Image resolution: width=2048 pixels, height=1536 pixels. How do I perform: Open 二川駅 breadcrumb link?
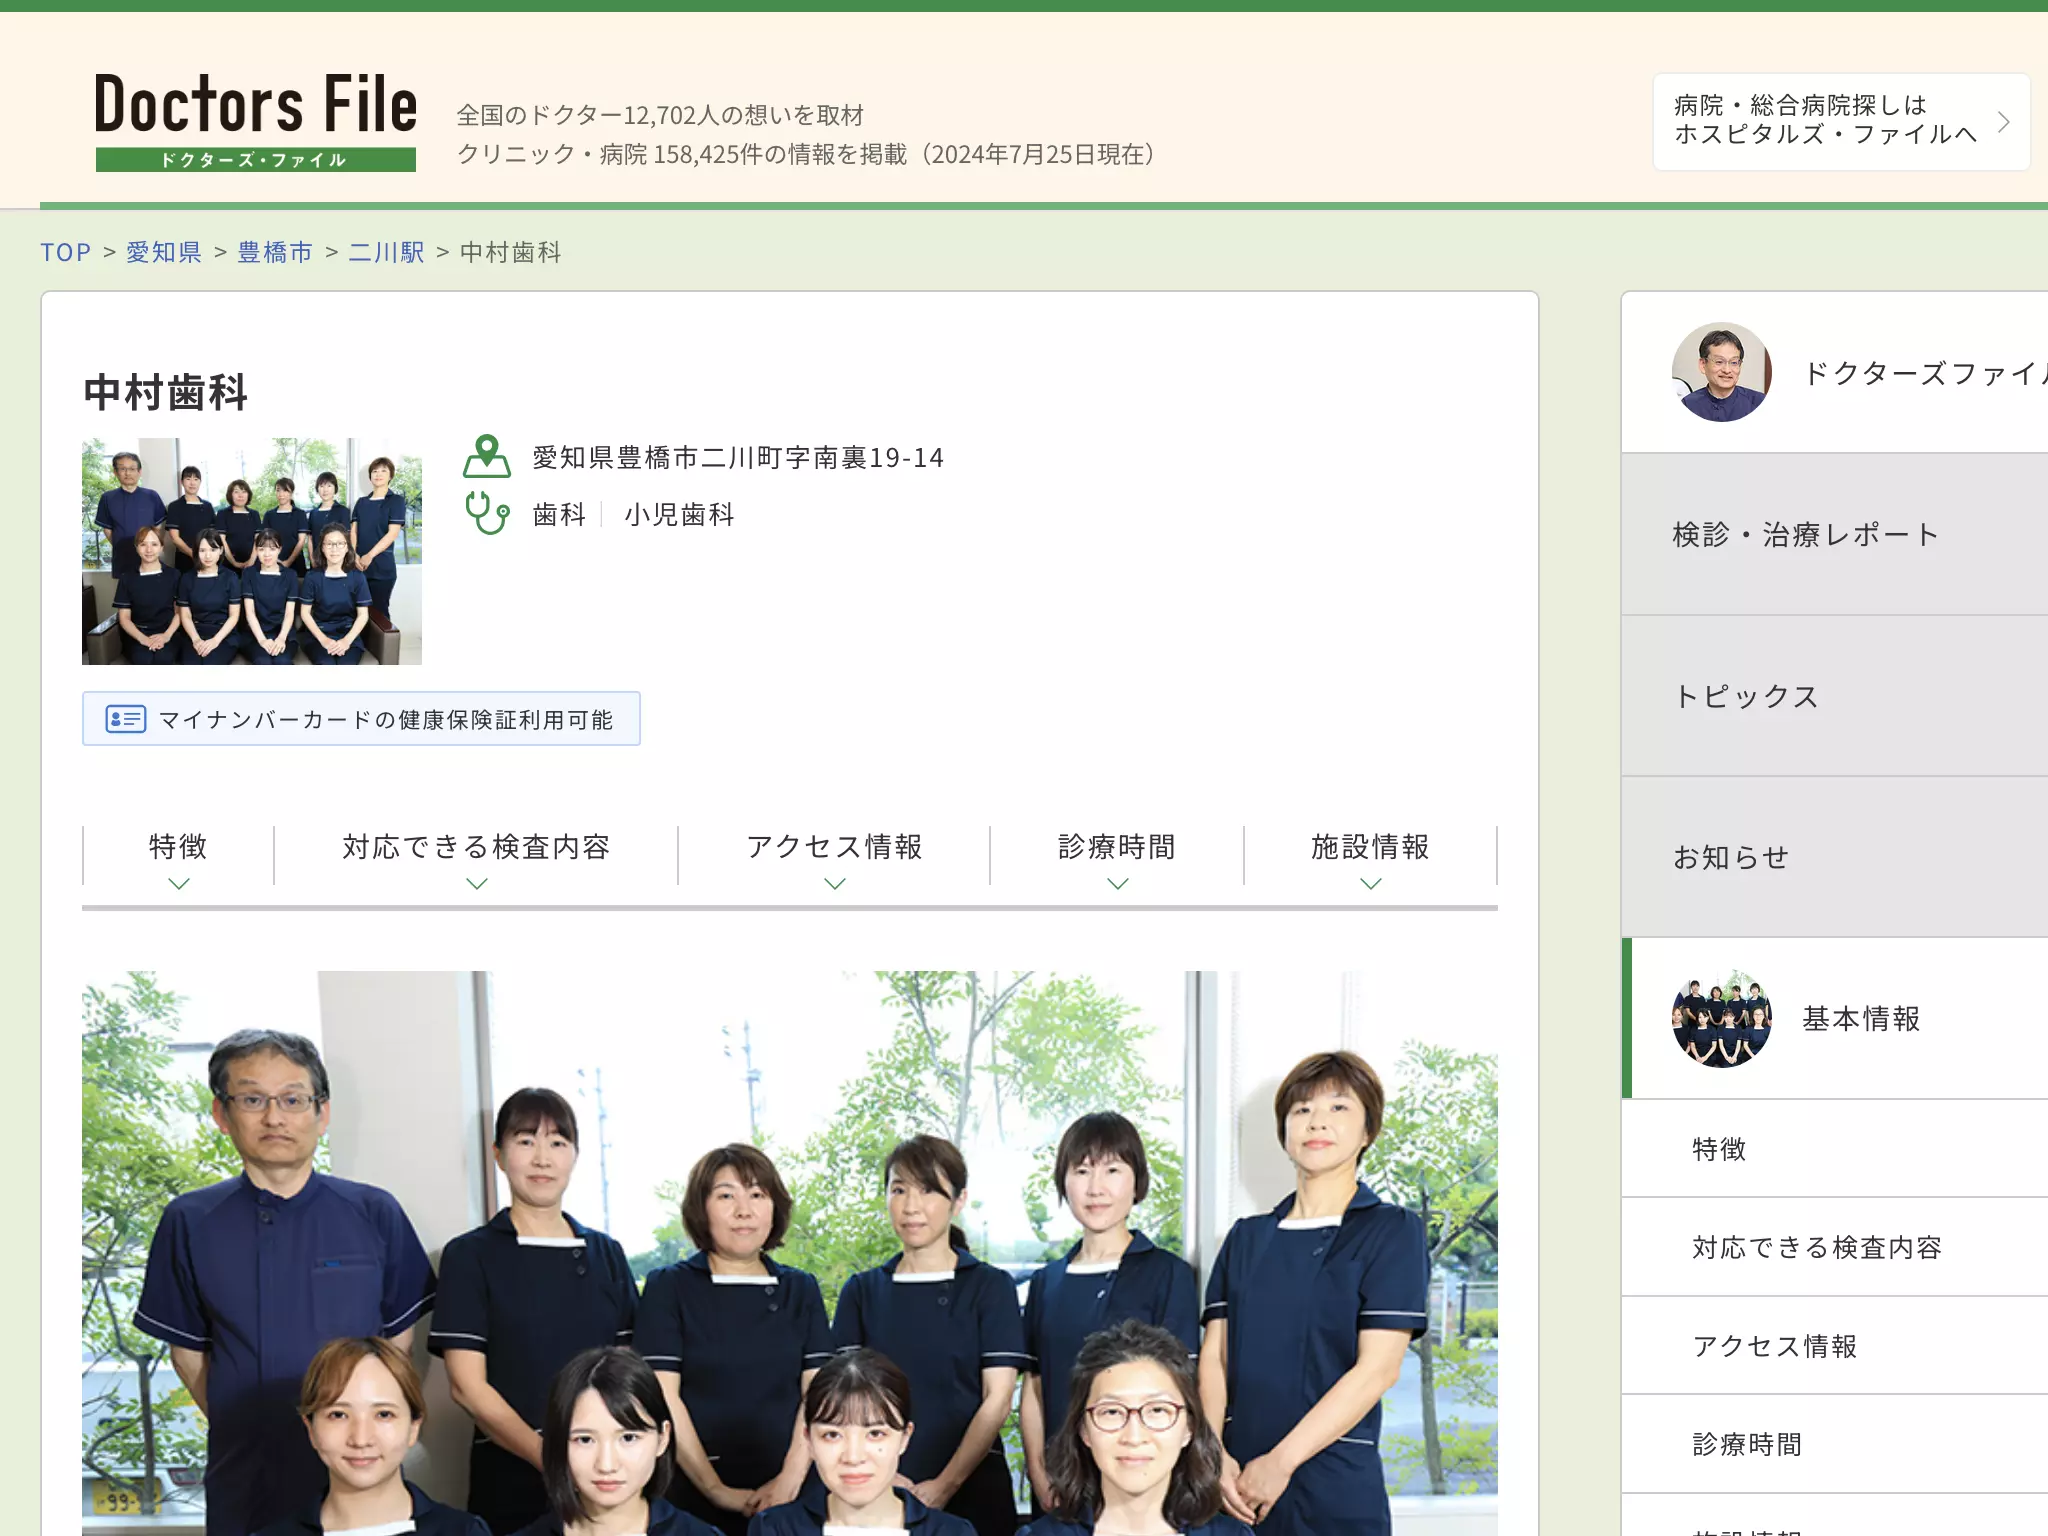(x=386, y=252)
